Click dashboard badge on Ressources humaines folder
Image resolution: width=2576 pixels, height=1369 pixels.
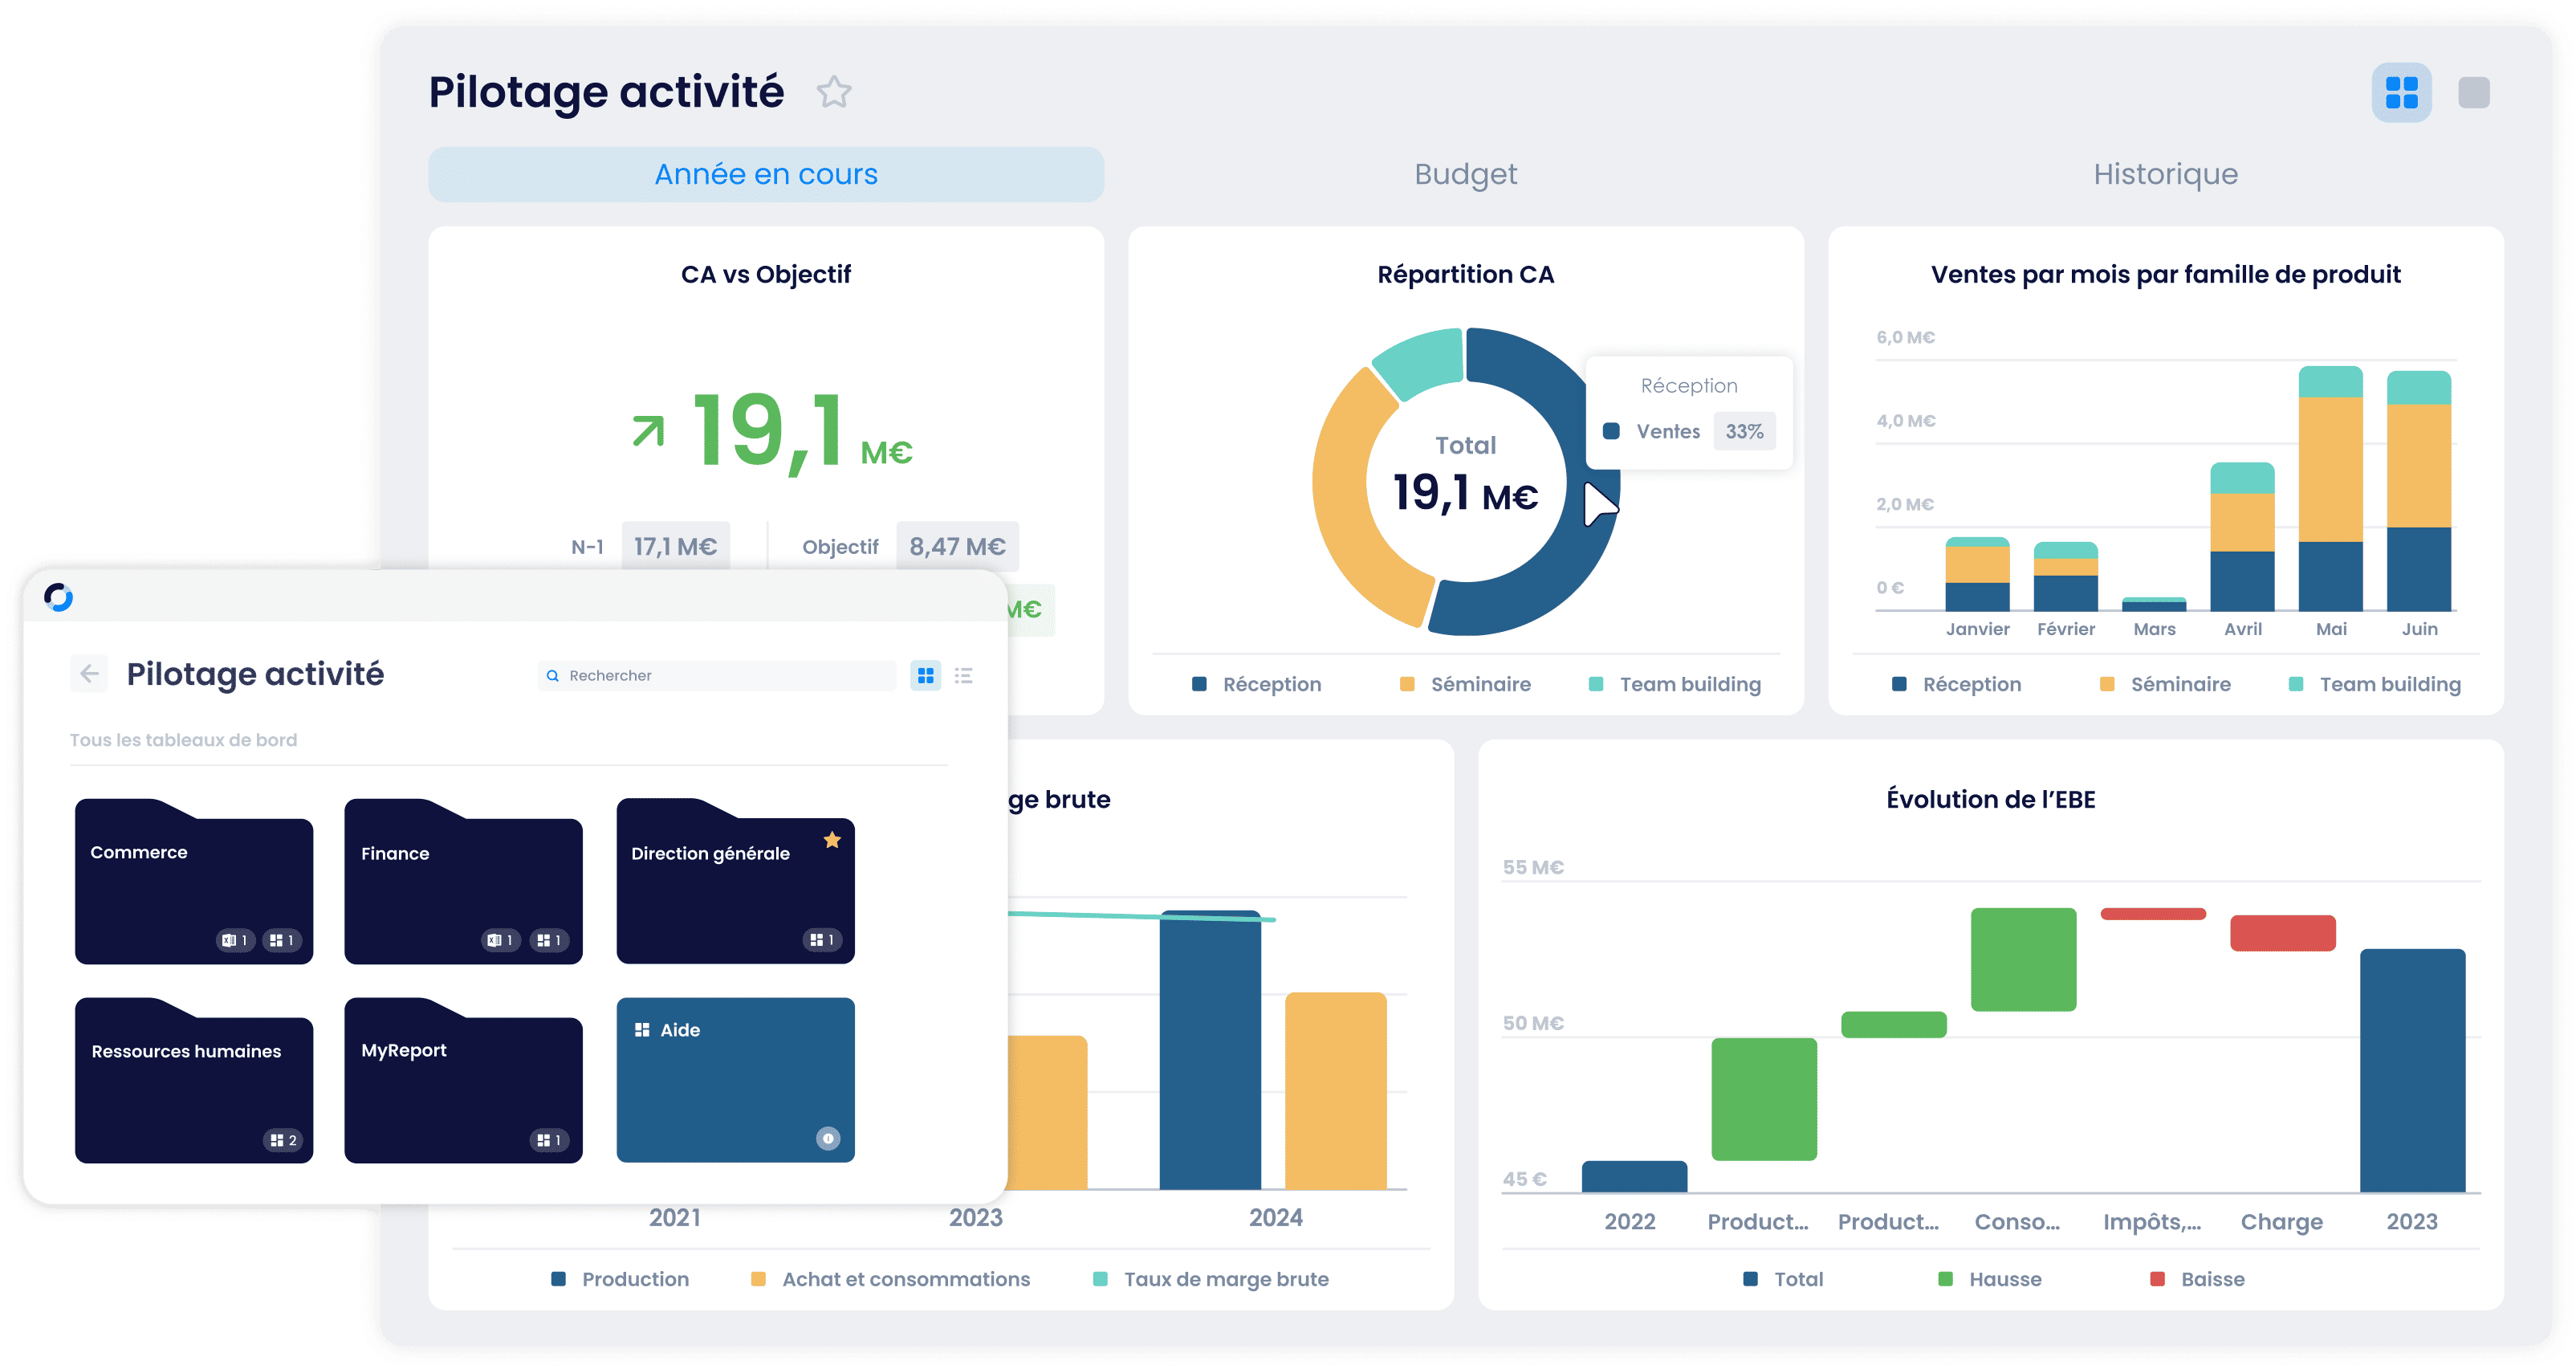[283, 1140]
